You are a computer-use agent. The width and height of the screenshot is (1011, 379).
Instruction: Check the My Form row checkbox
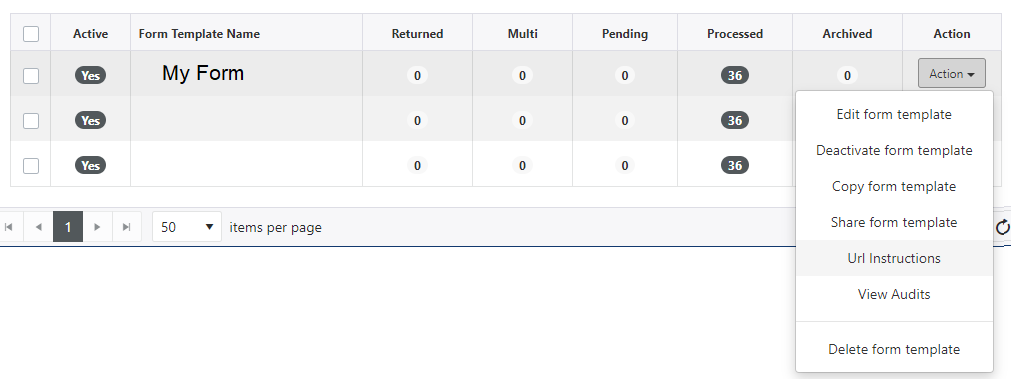pyautogui.click(x=31, y=75)
